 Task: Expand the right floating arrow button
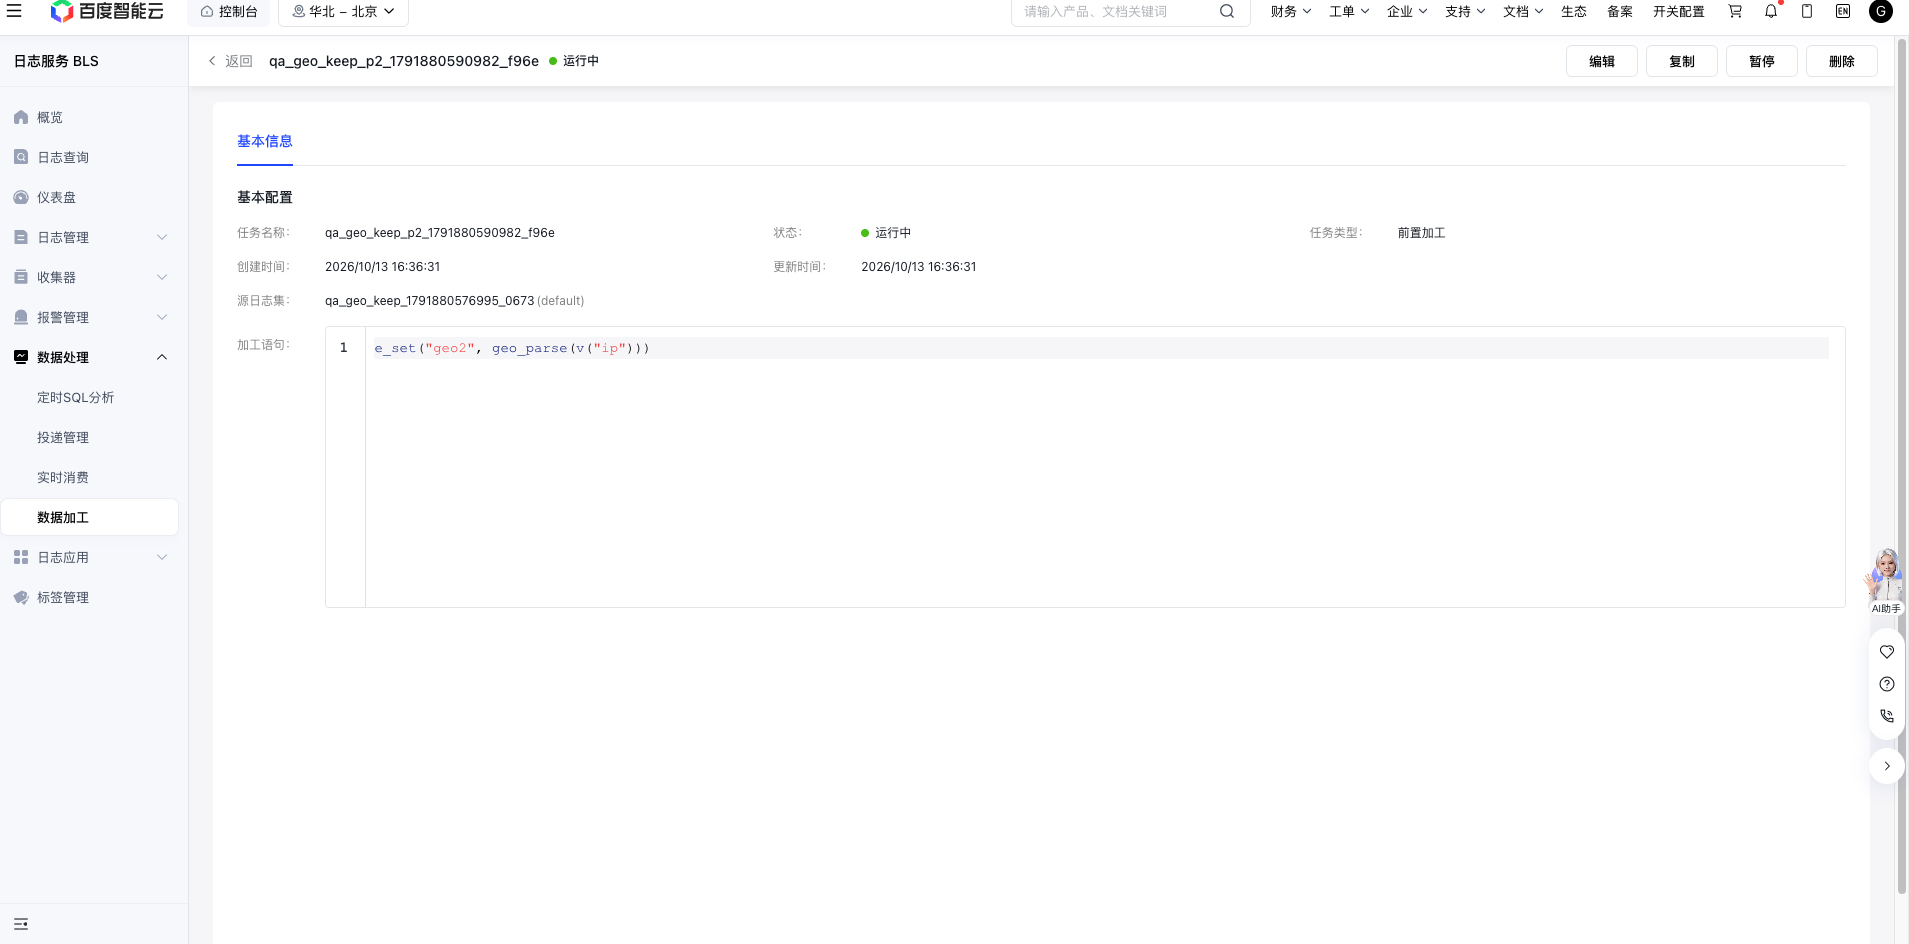1887,766
